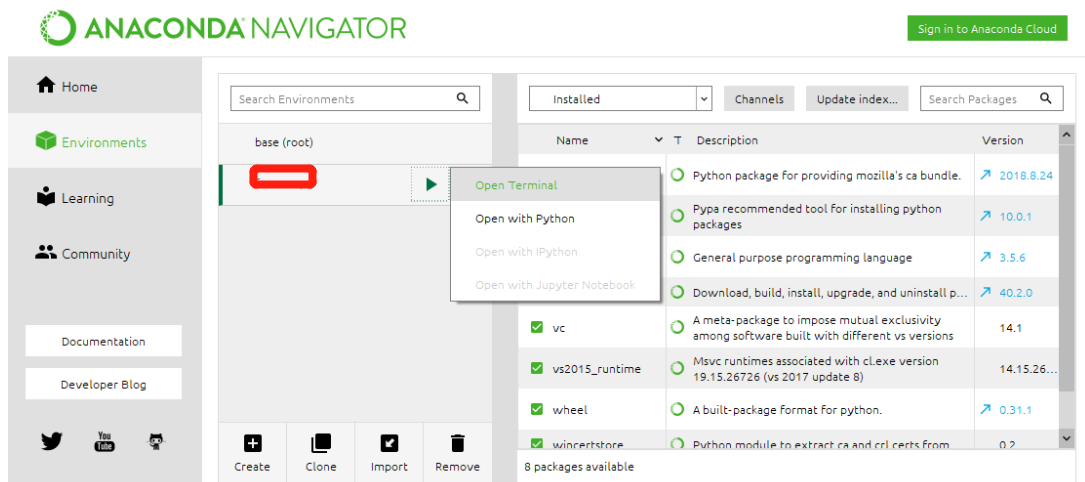Click the type circle icon in vs2015_runtime row
The width and height of the screenshot is (1085, 482).
click(677, 369)
